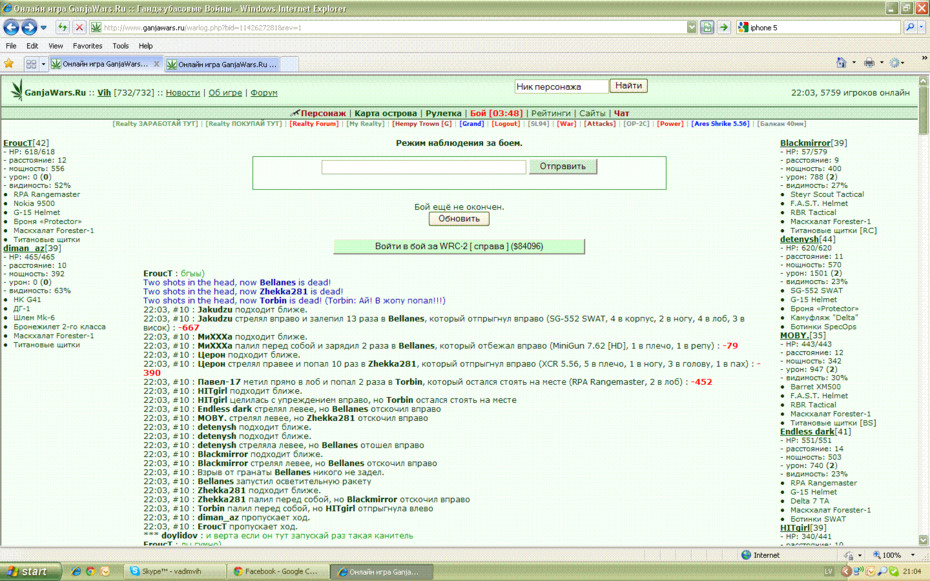Click the Отправить button

coord(562,167)
